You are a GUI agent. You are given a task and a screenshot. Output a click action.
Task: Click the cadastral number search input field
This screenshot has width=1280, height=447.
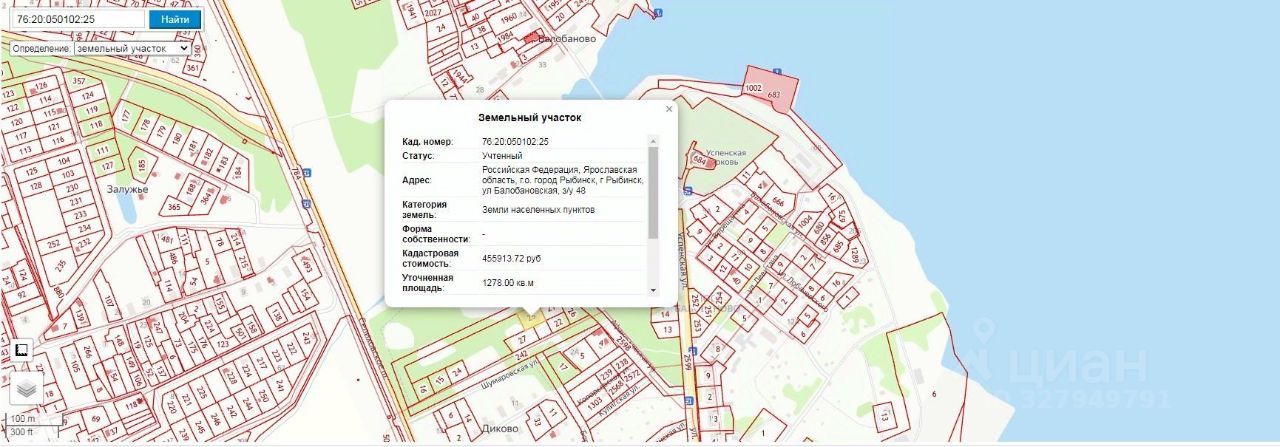(77, 20)
